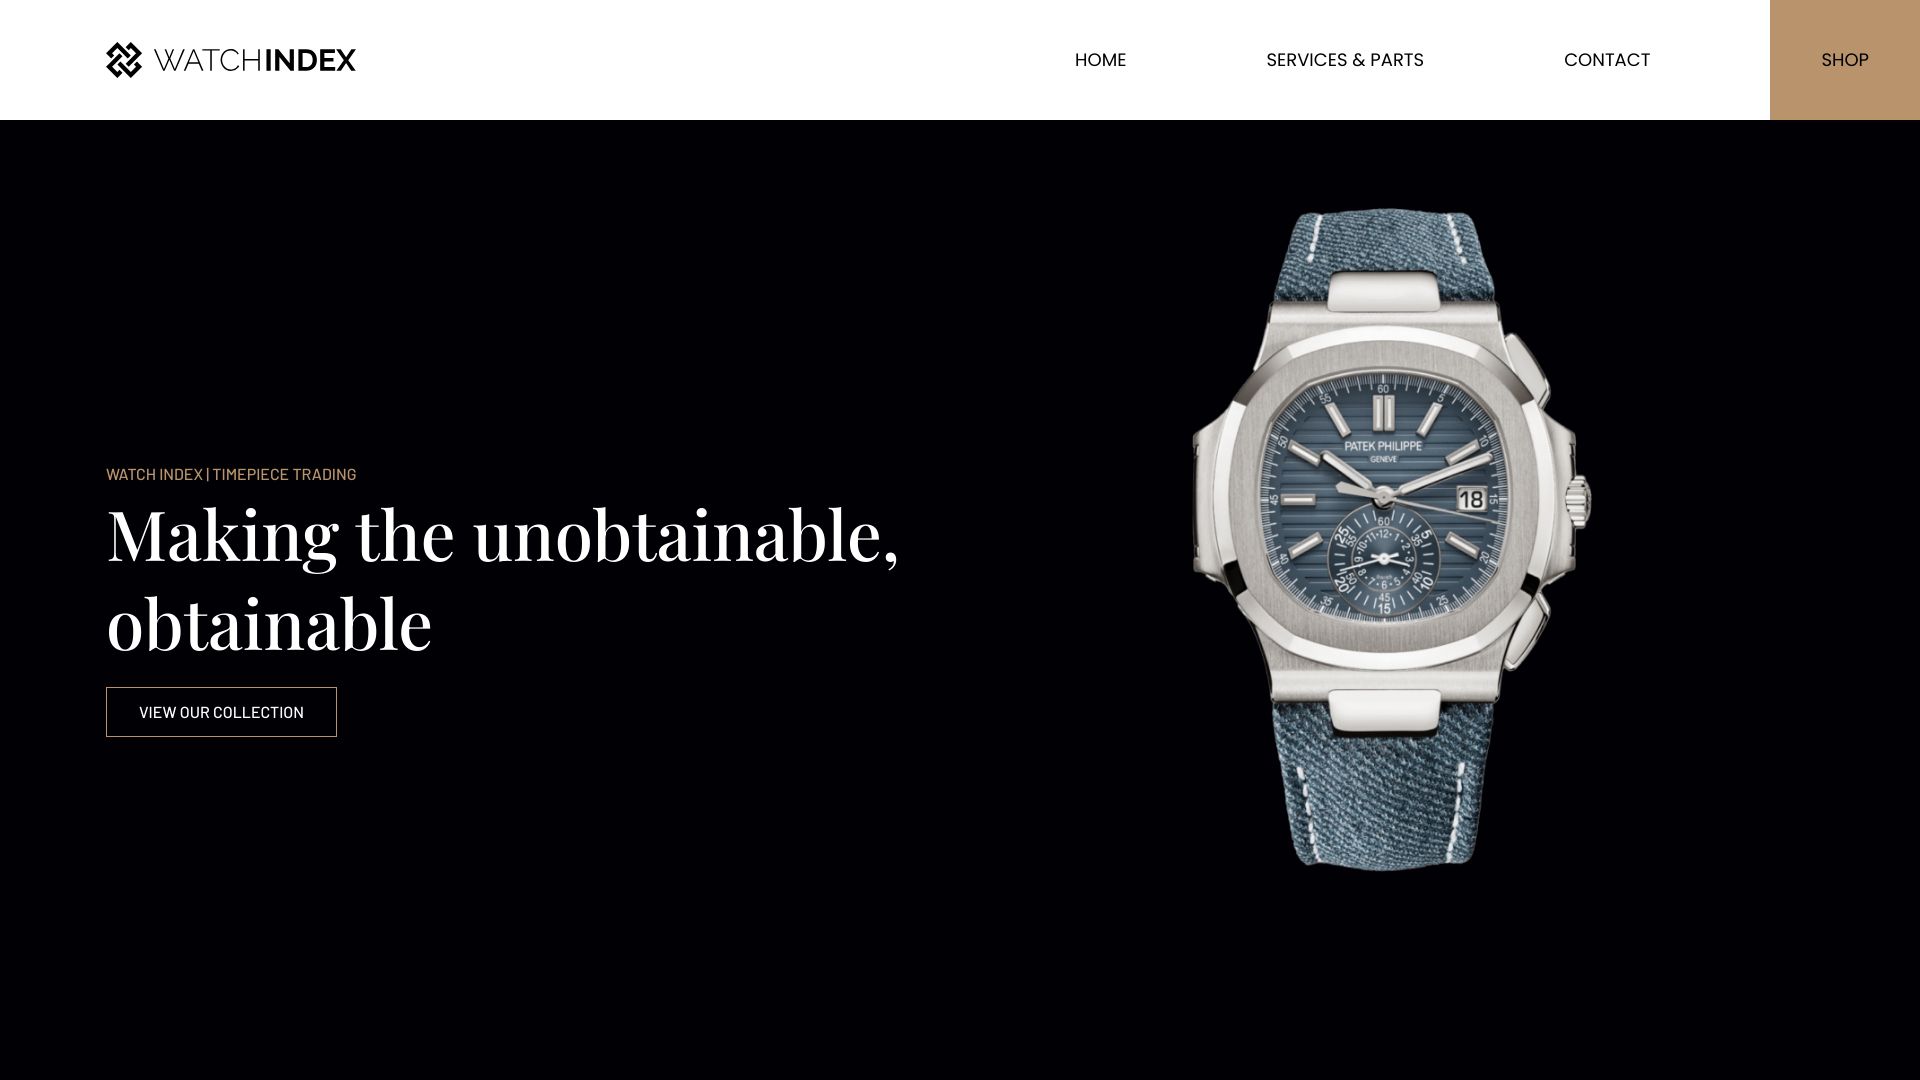Click the 'Making the unobtainable,' headline line
Image resolution: width=1920 pixels, height=1080 pixels.
click(x=503, y=537)
